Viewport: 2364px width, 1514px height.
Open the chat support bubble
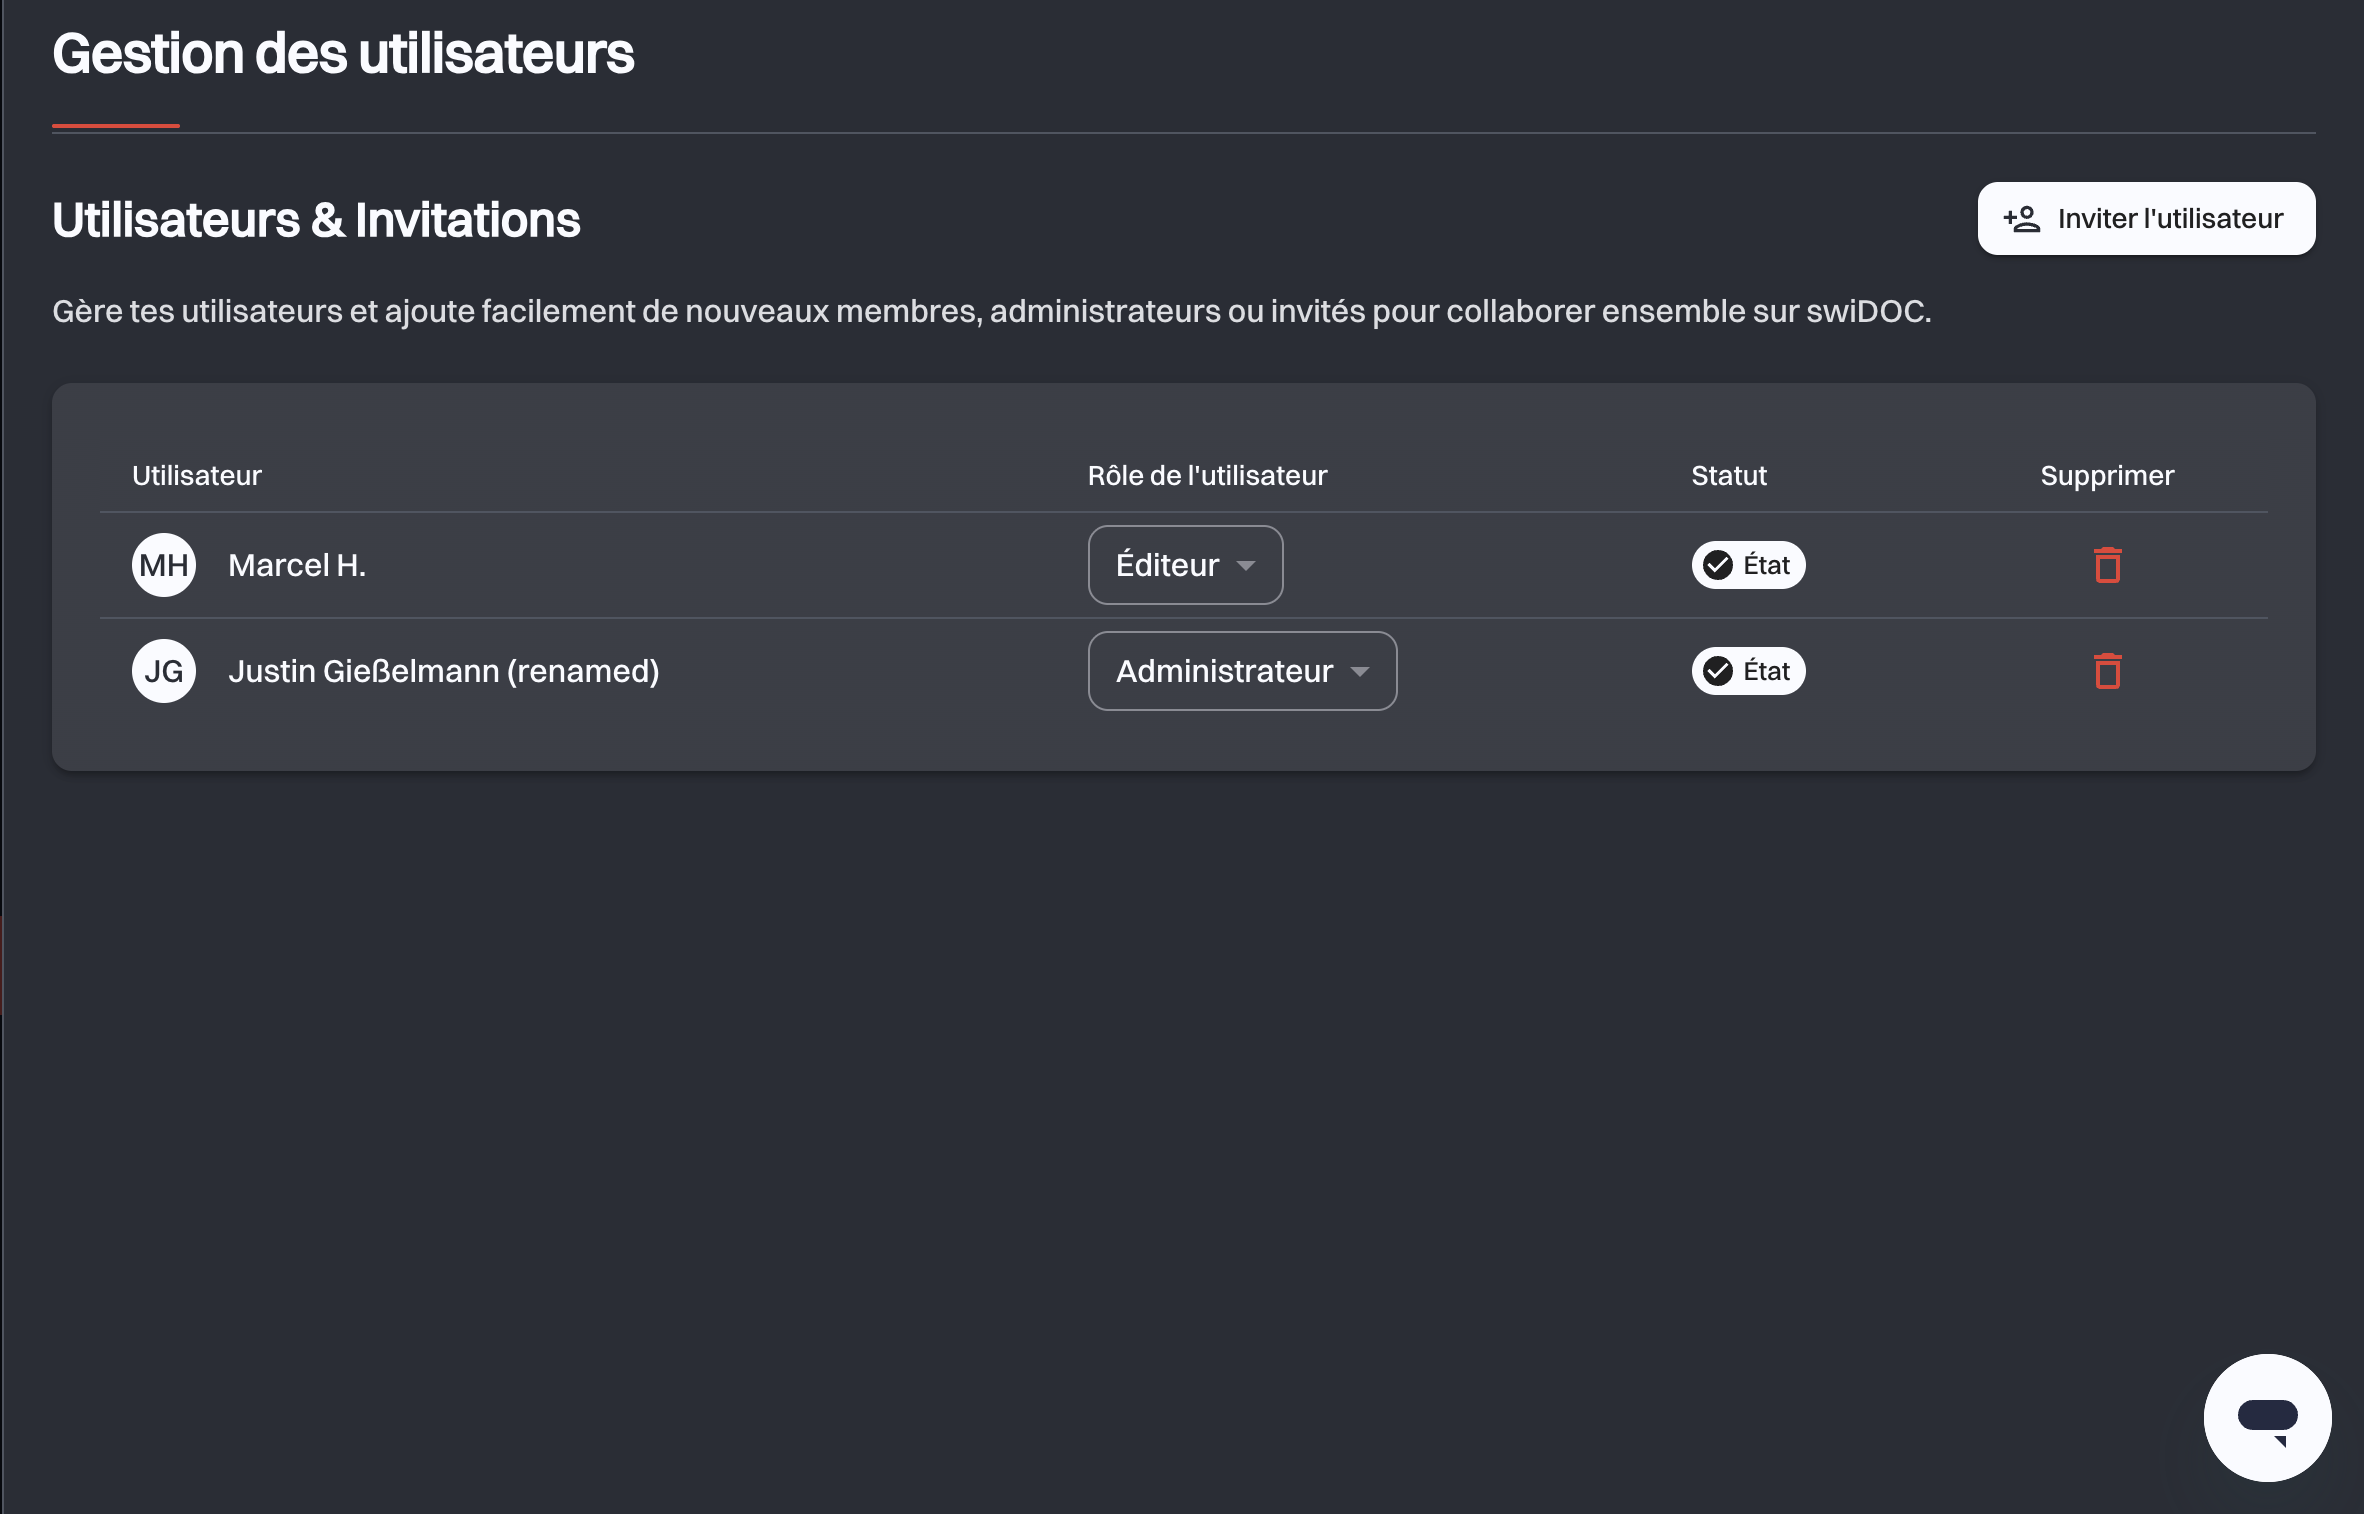[x=2267, y=1418]
